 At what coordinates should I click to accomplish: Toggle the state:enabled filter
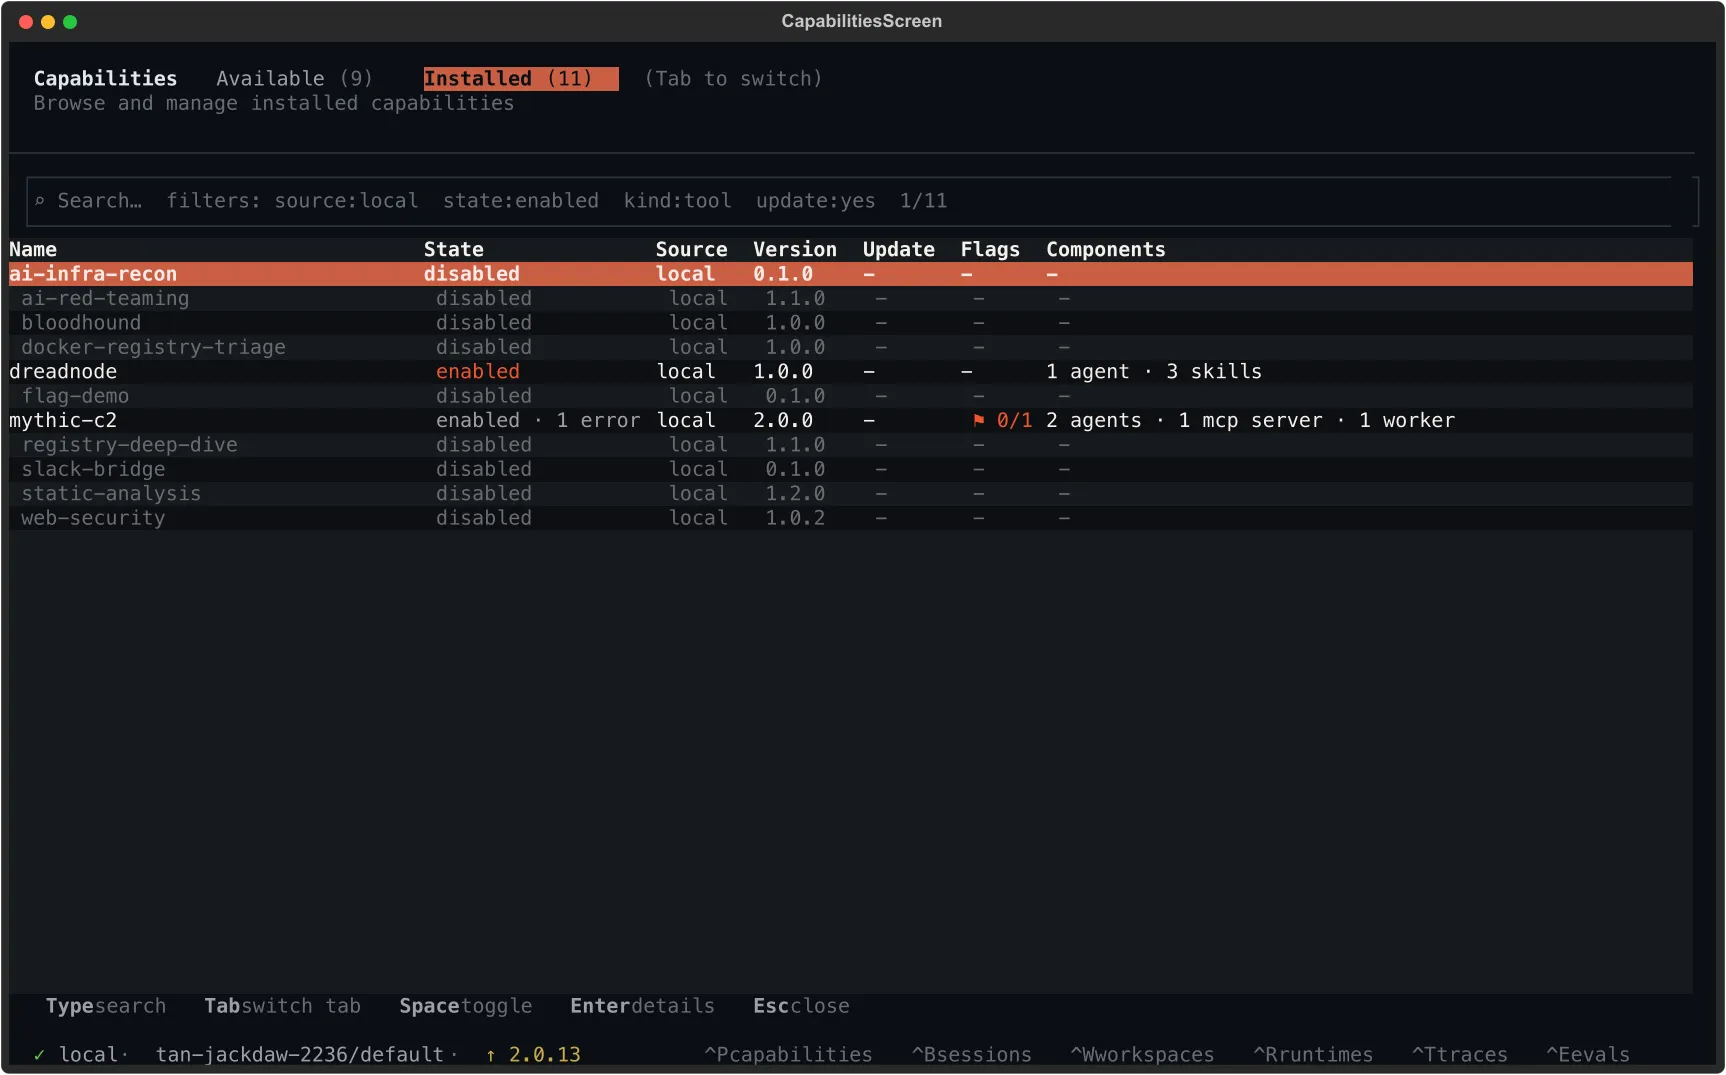pos(521,201)
